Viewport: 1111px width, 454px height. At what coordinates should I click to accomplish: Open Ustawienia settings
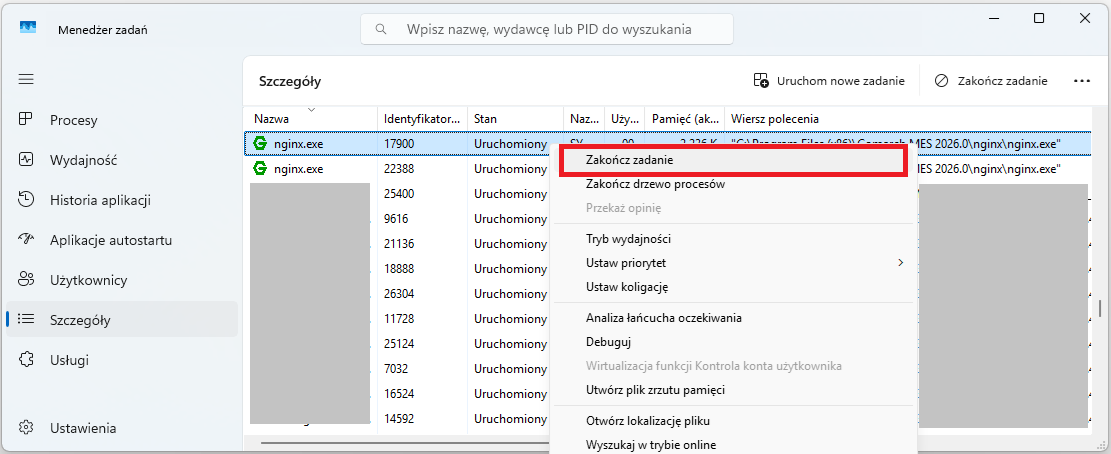tap(122, 428)
